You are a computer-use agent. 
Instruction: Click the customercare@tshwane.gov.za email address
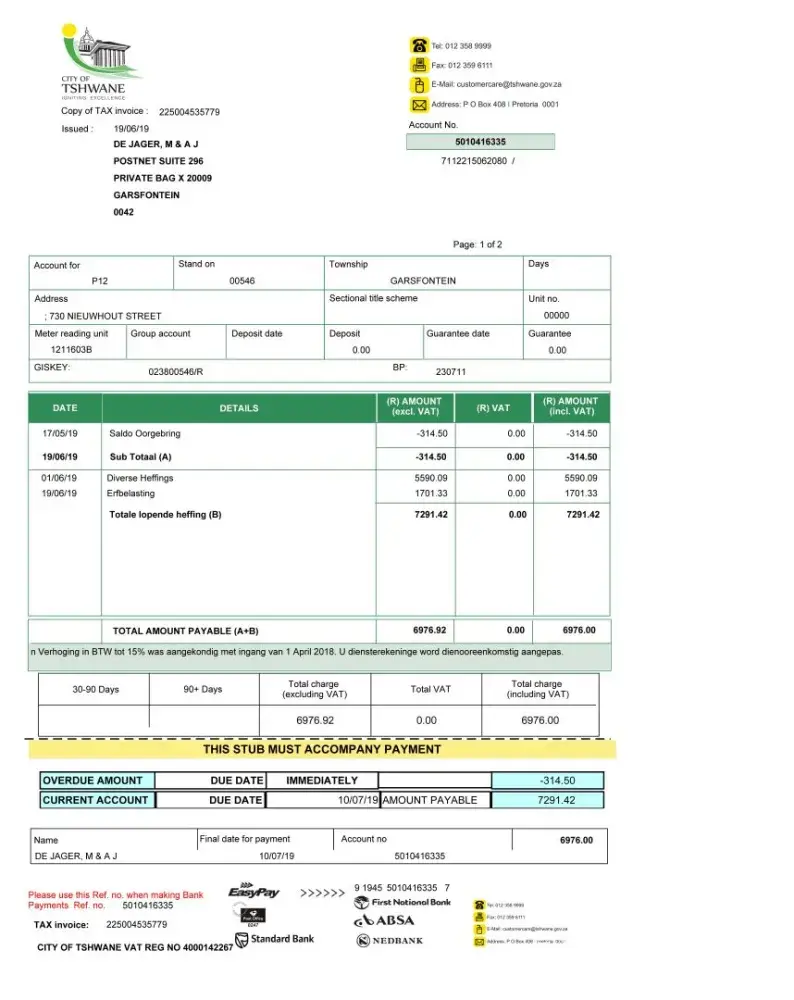(509, 84)
